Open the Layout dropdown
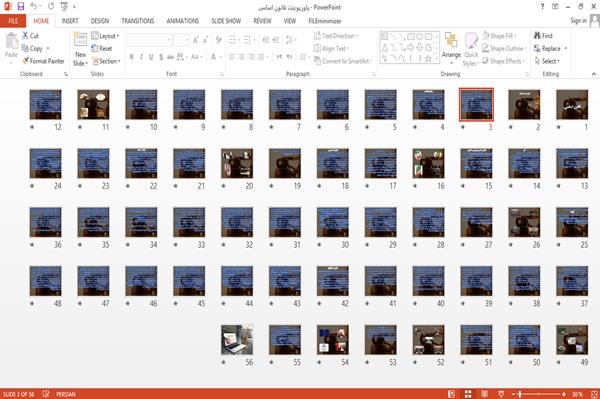 105,36
